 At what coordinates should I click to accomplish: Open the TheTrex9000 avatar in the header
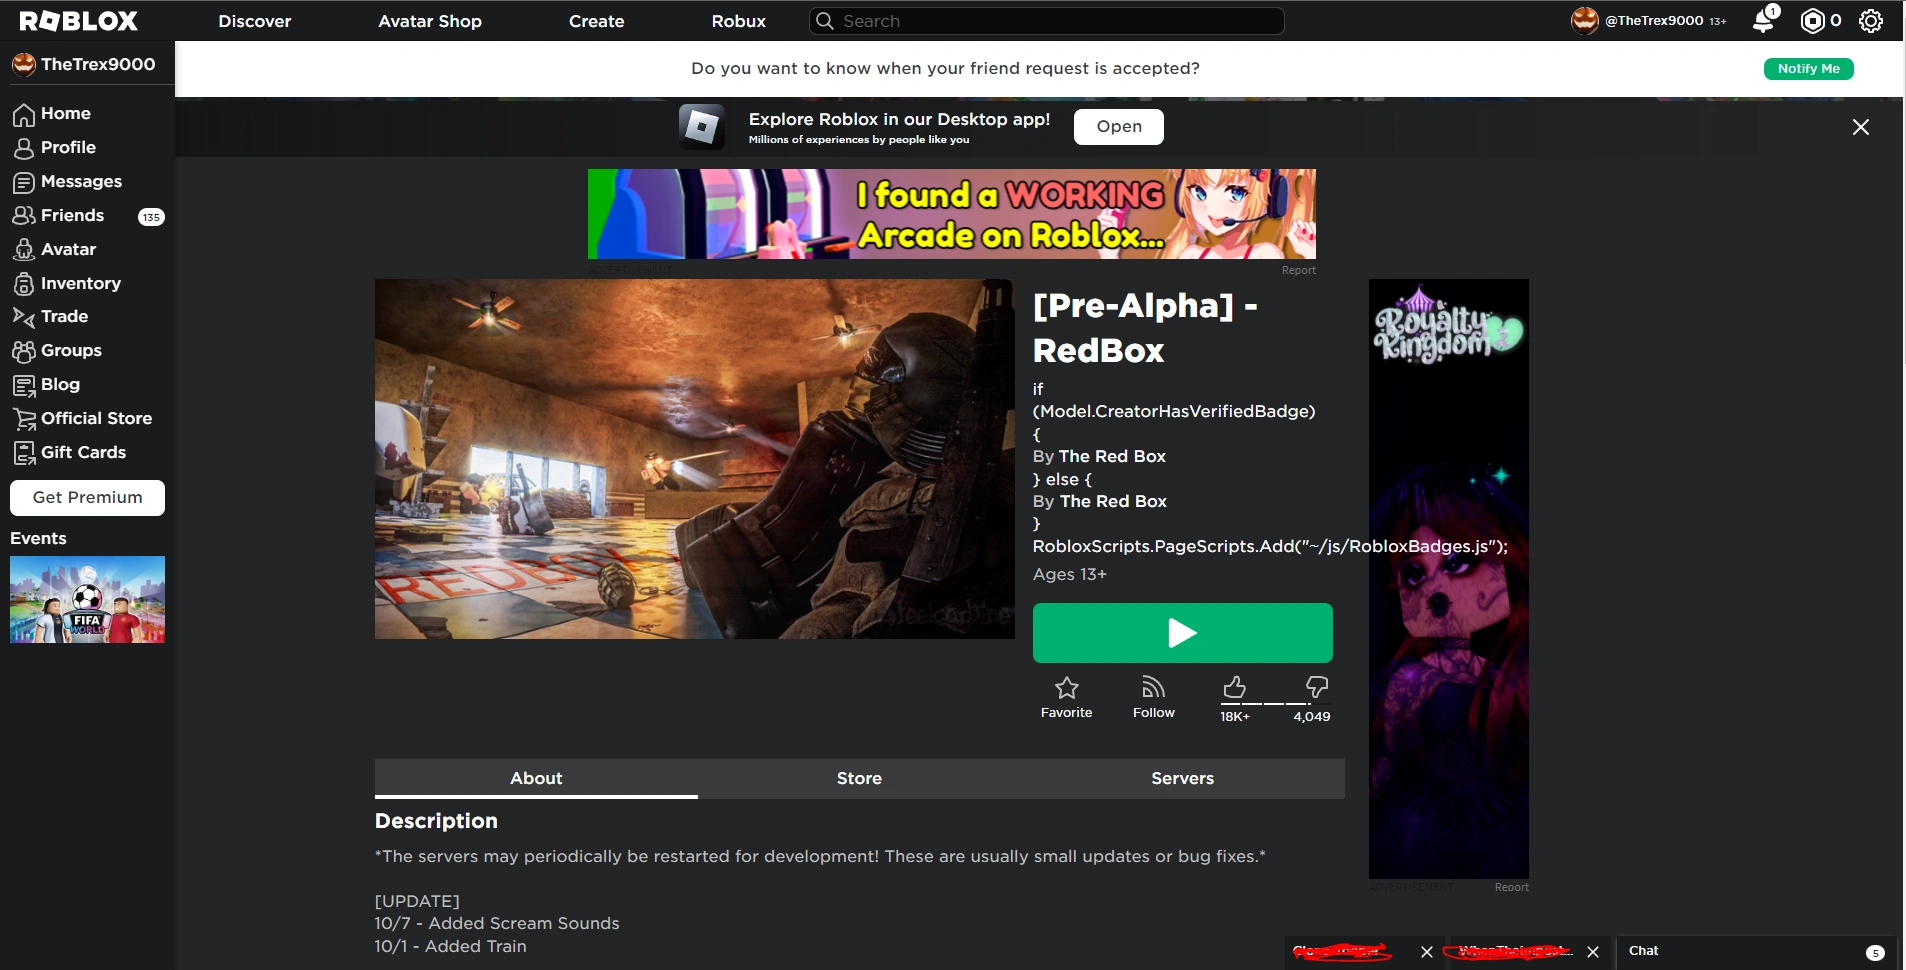click(x=1585, y=20)
